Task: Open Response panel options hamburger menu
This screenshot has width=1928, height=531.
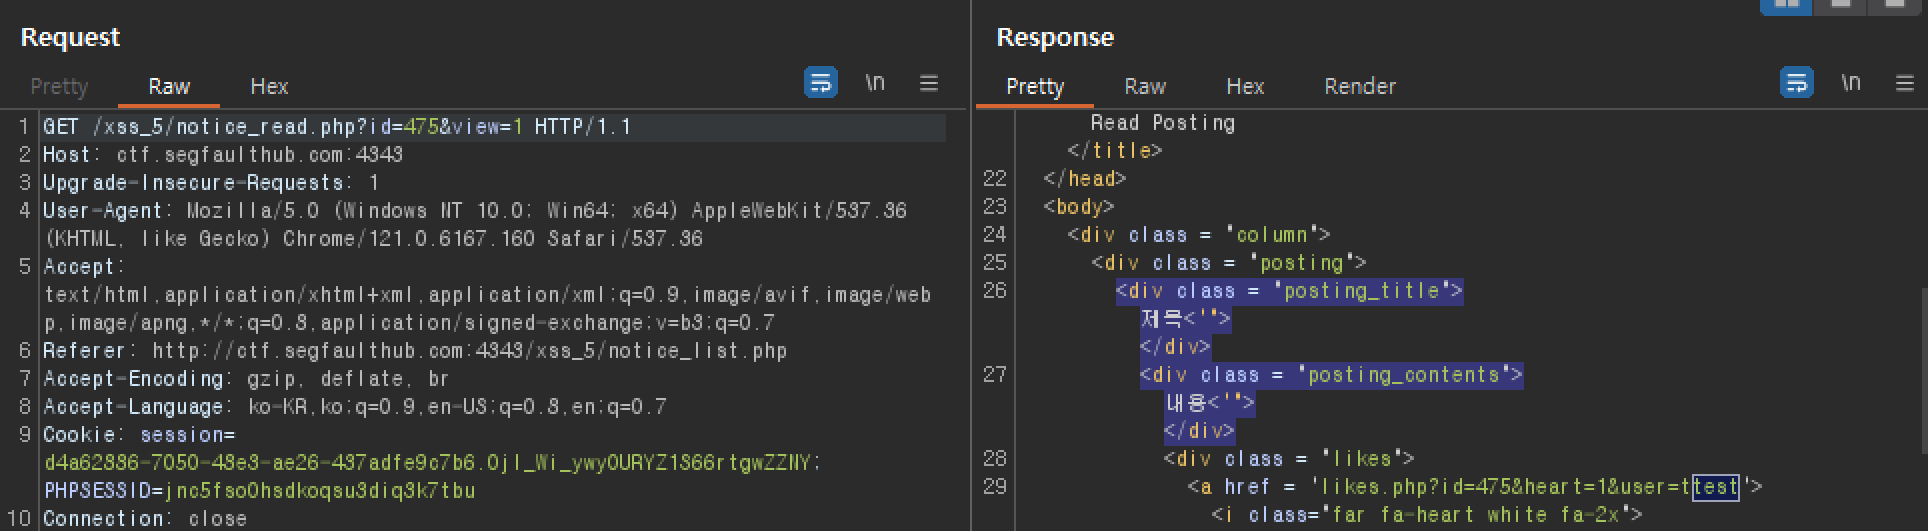Action: 1905,83
